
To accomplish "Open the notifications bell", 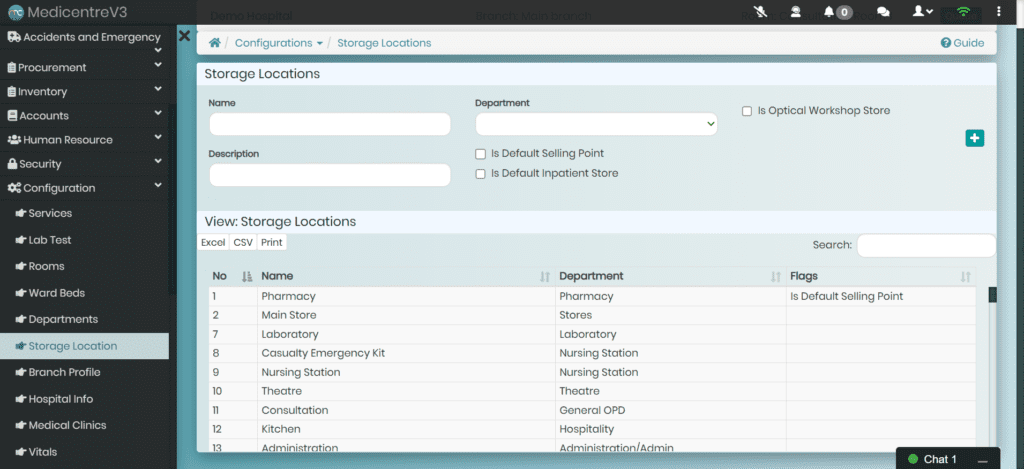I will point(829,12).
